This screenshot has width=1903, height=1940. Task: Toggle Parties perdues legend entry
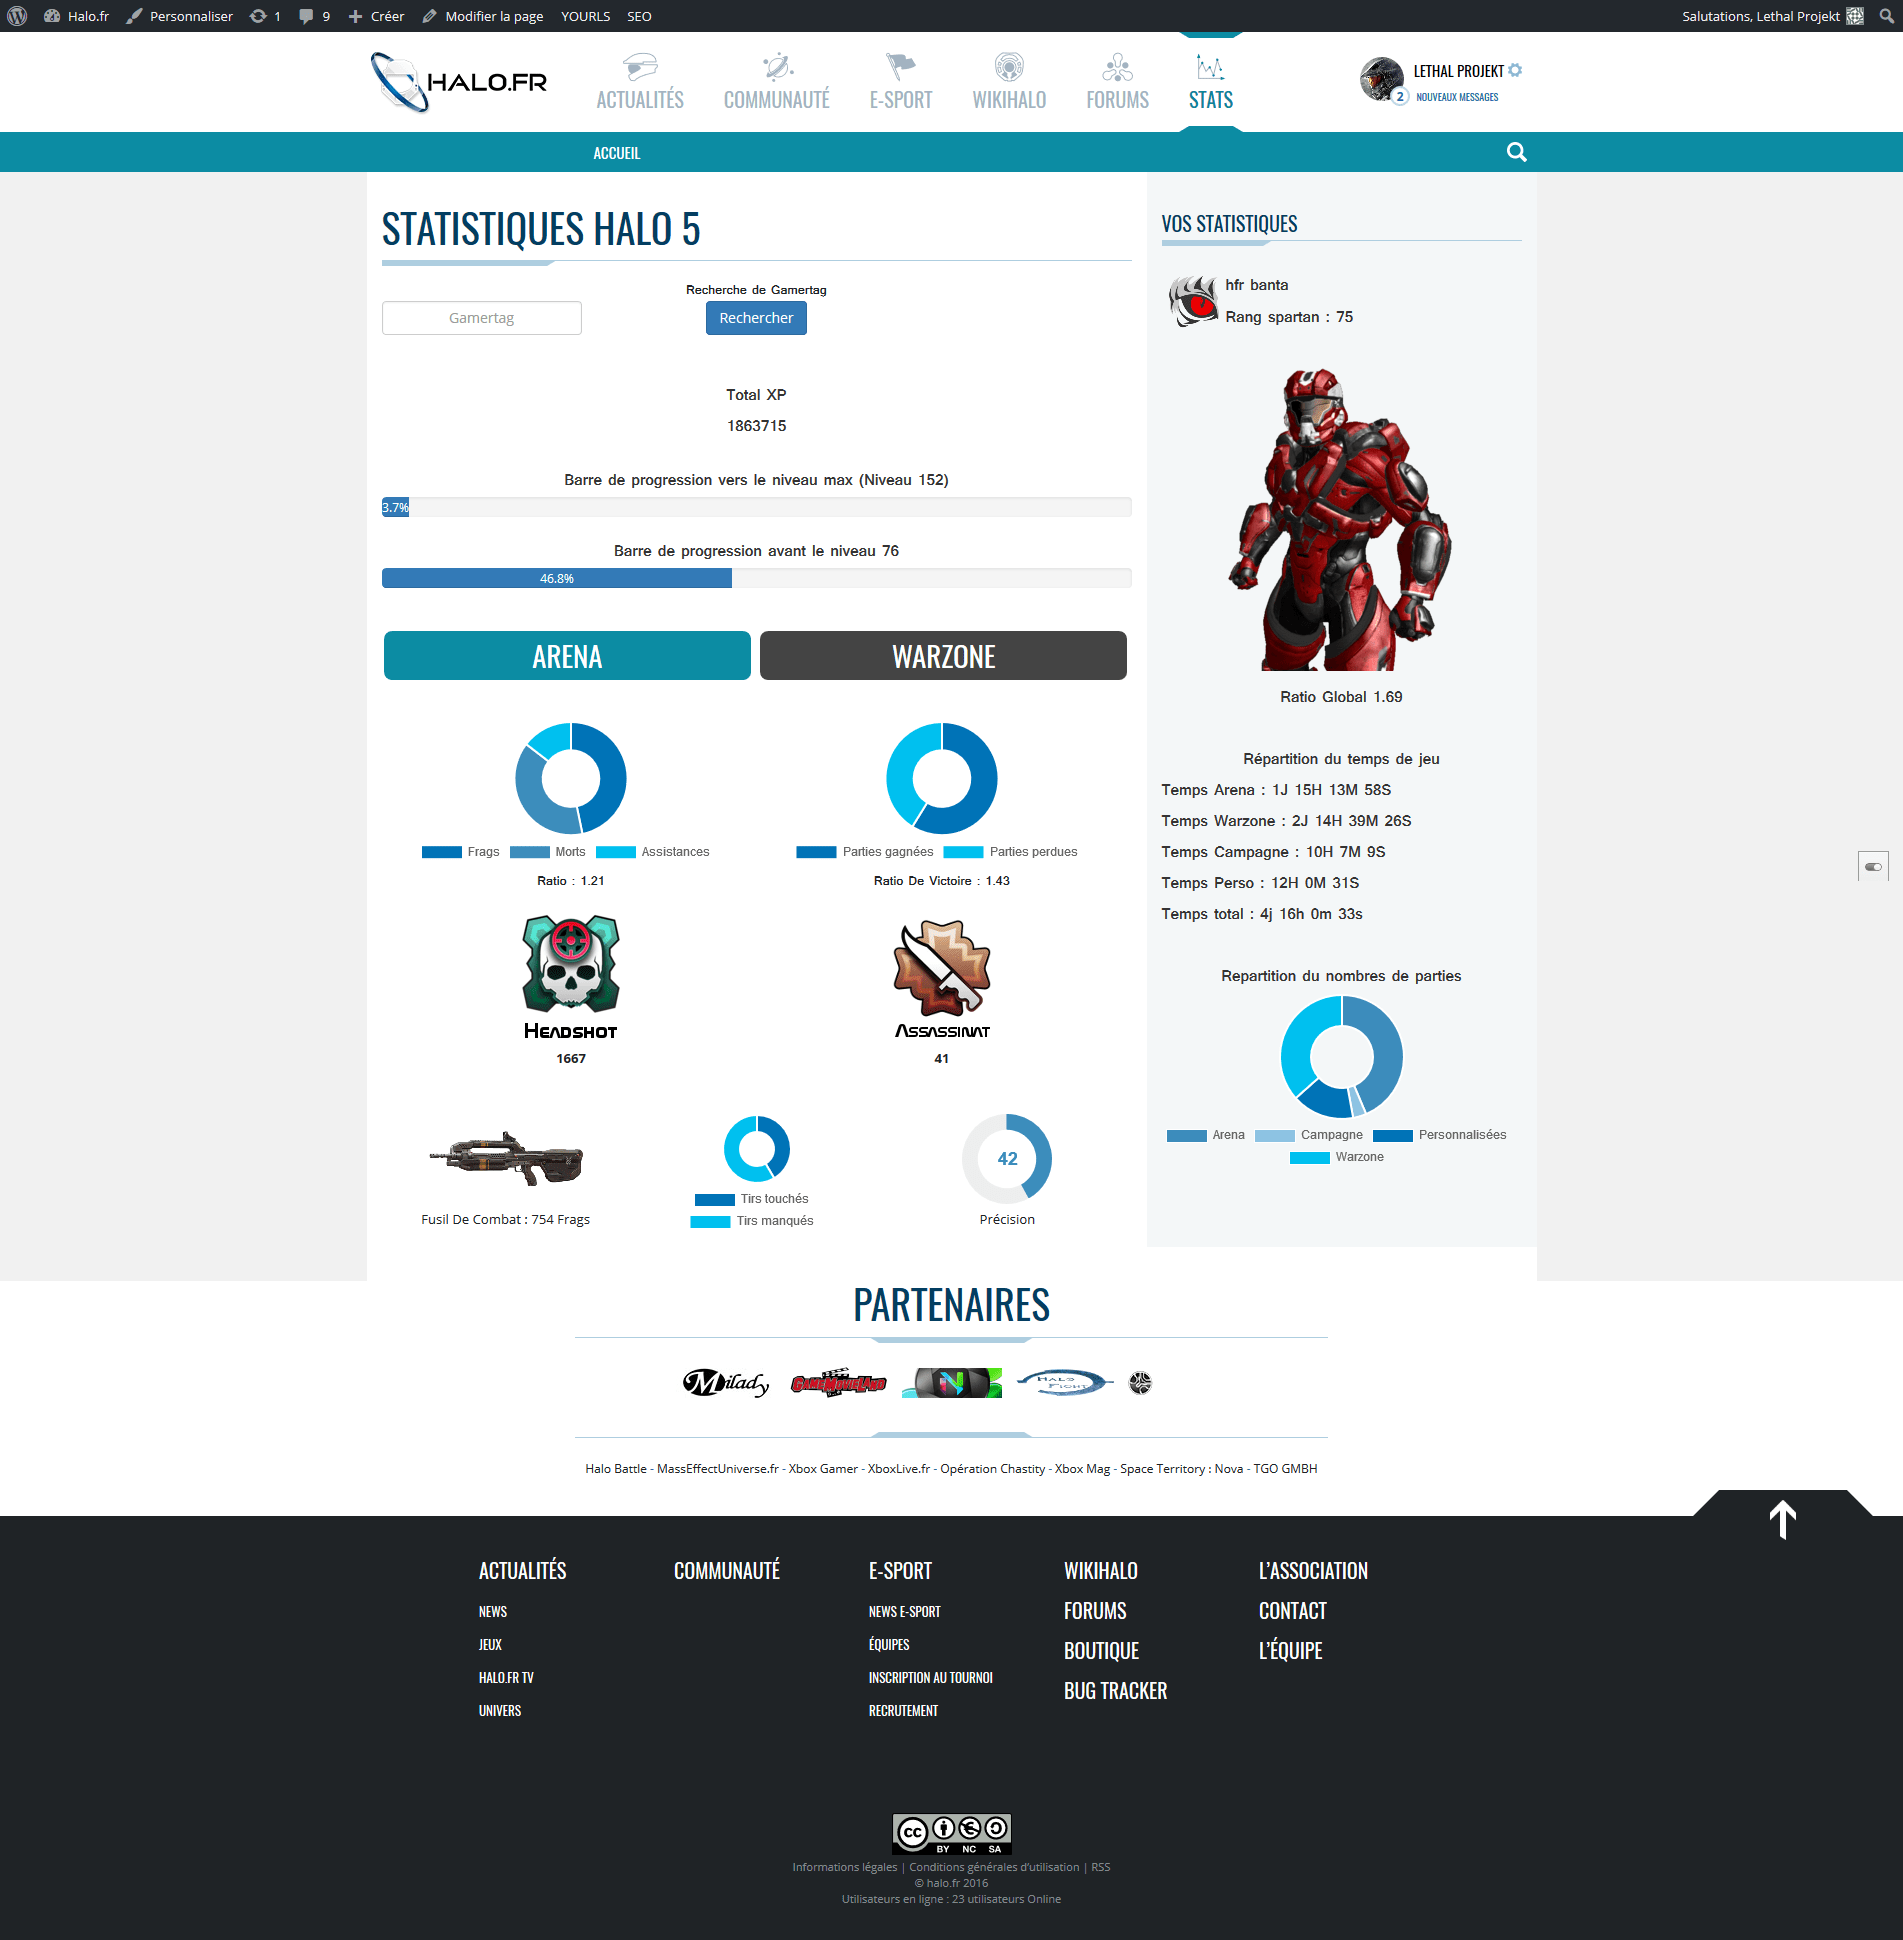pyautogui.click(x=1011, y=852)
